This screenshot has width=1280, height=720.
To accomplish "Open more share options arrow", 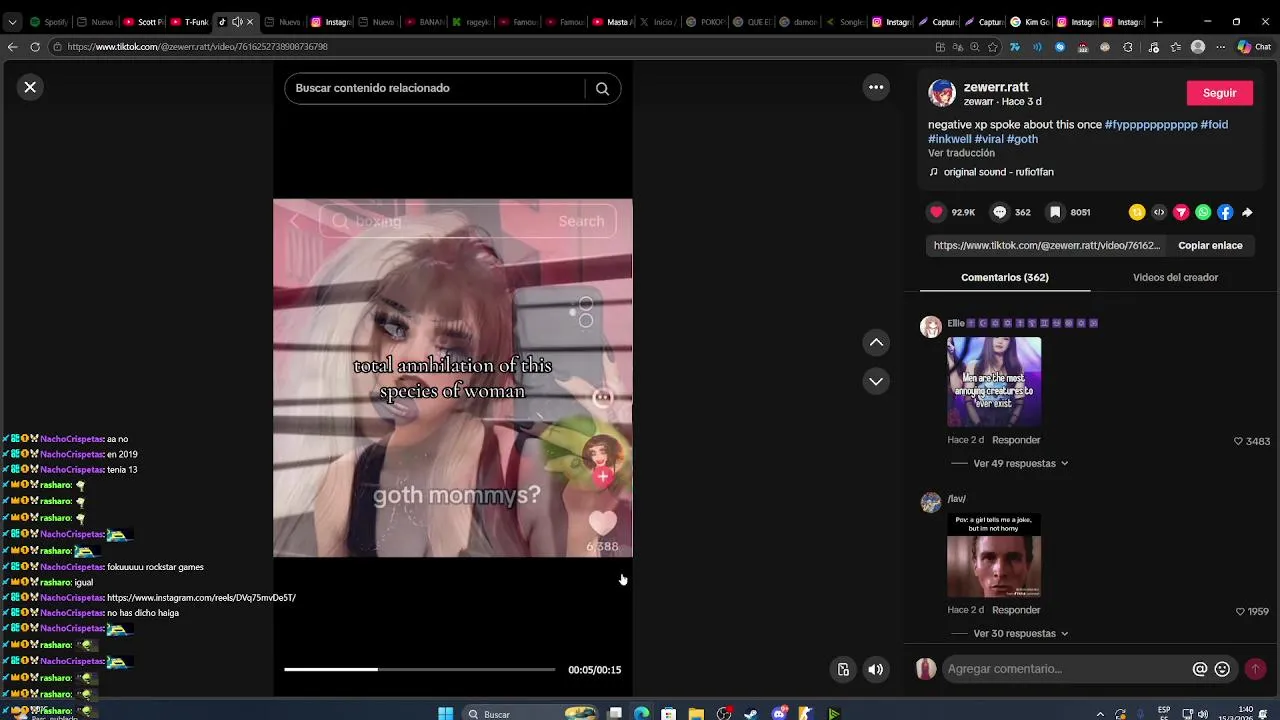I will [1247, 212].
